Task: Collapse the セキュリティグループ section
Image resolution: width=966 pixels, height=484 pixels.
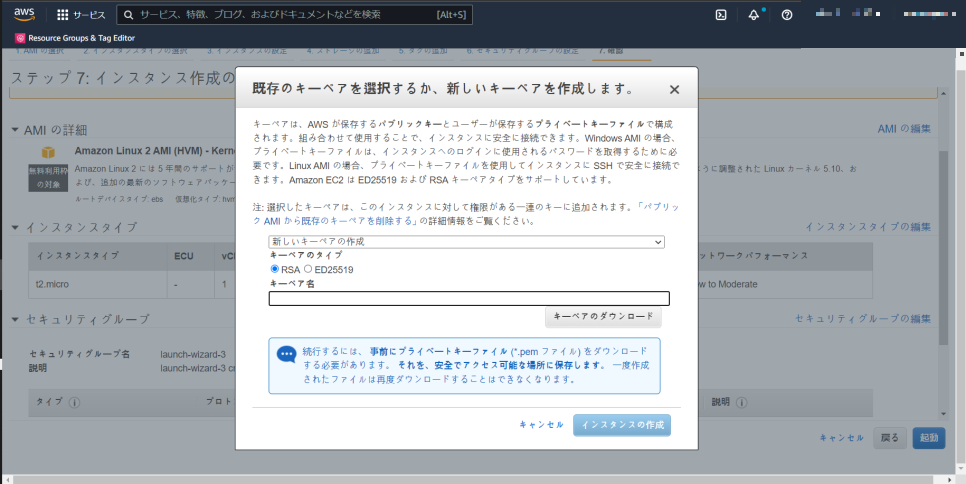Action: click(x=15, y=319)
